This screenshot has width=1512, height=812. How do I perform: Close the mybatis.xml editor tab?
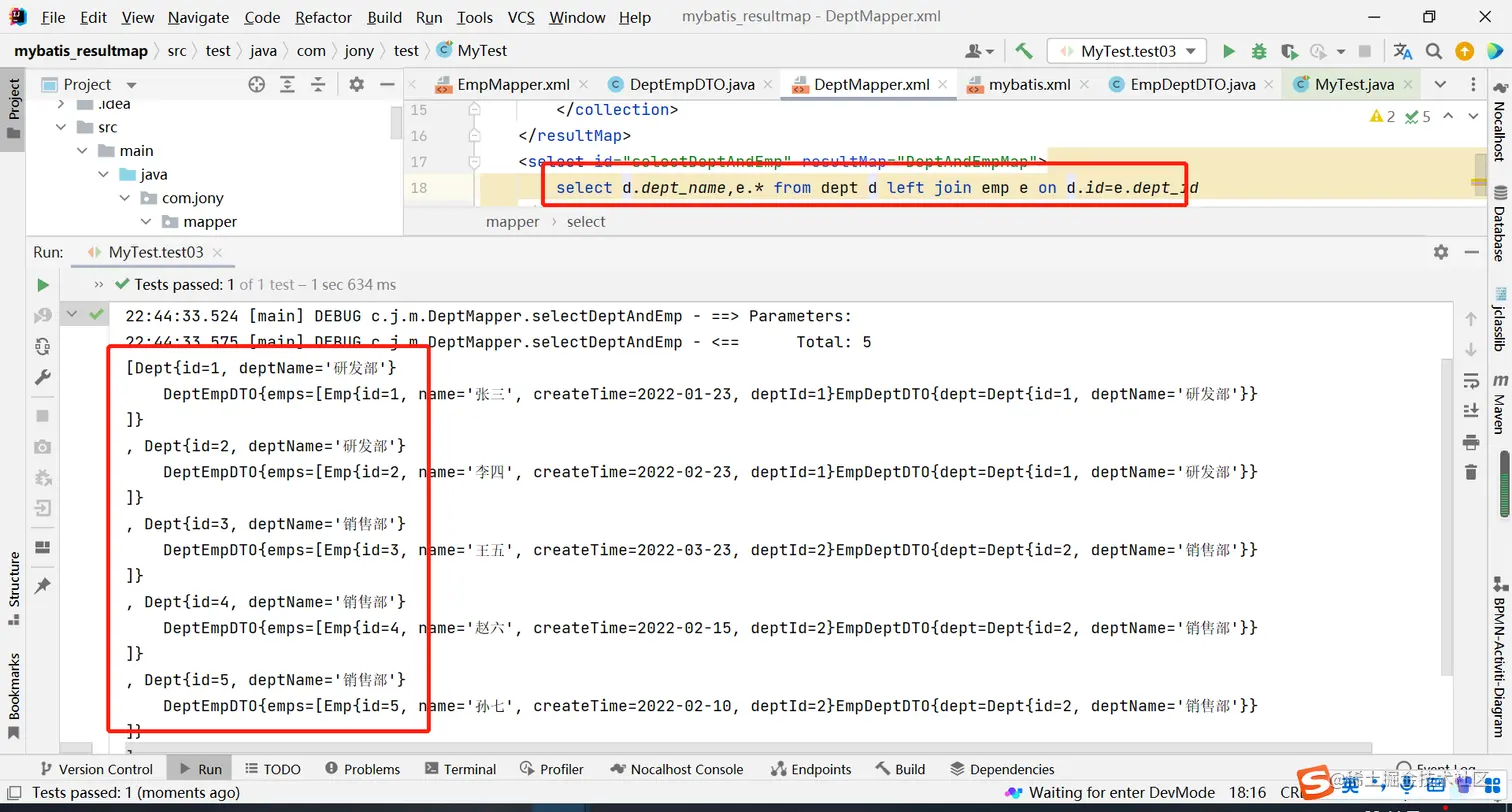[1085, 85]
